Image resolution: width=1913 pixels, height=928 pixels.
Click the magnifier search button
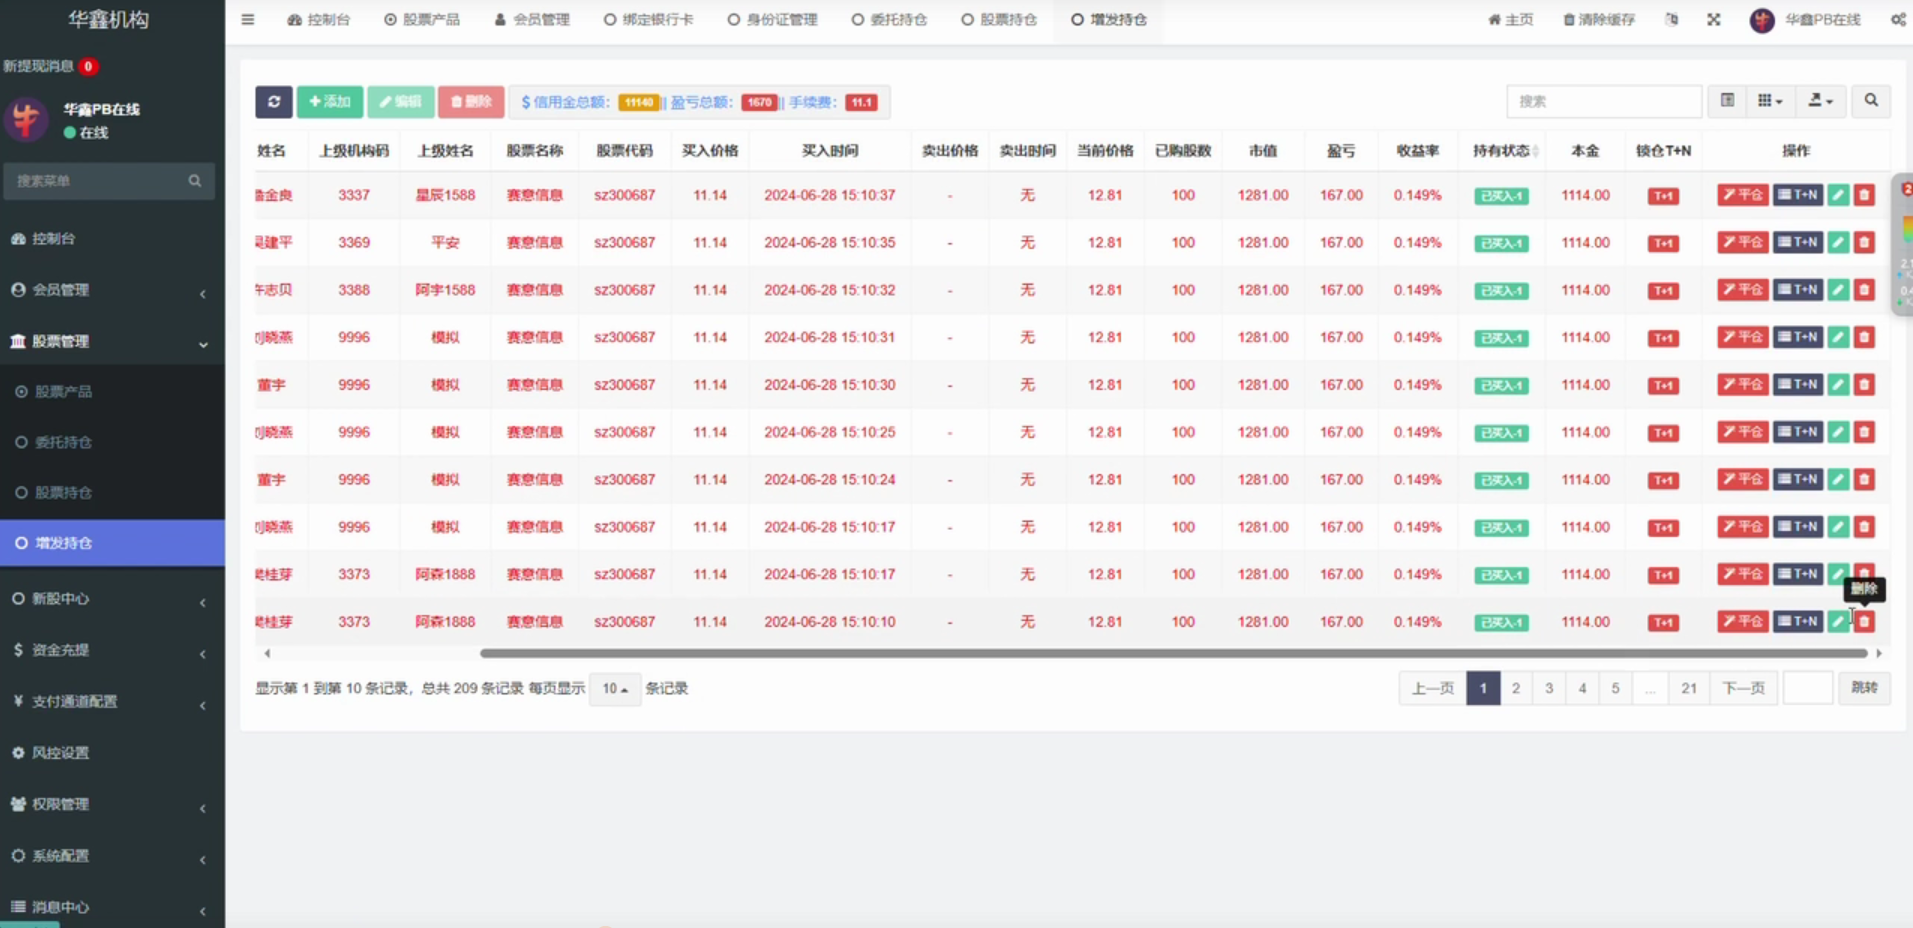click(1871, 101)
